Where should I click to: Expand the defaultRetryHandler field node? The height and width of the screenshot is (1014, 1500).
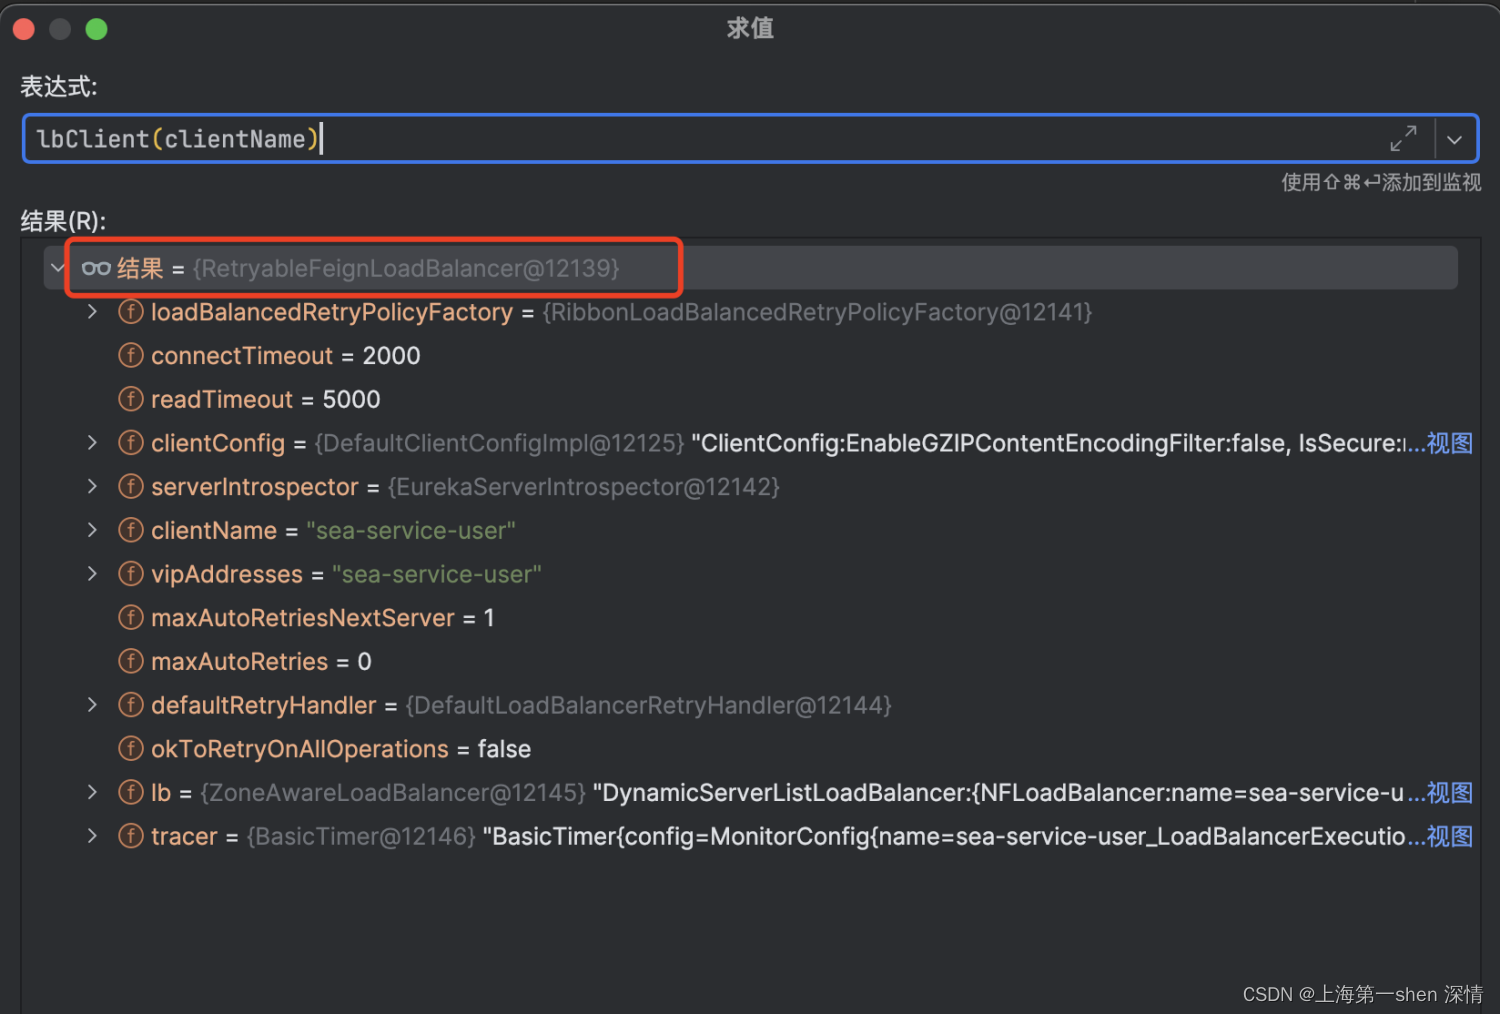[93, 705]
